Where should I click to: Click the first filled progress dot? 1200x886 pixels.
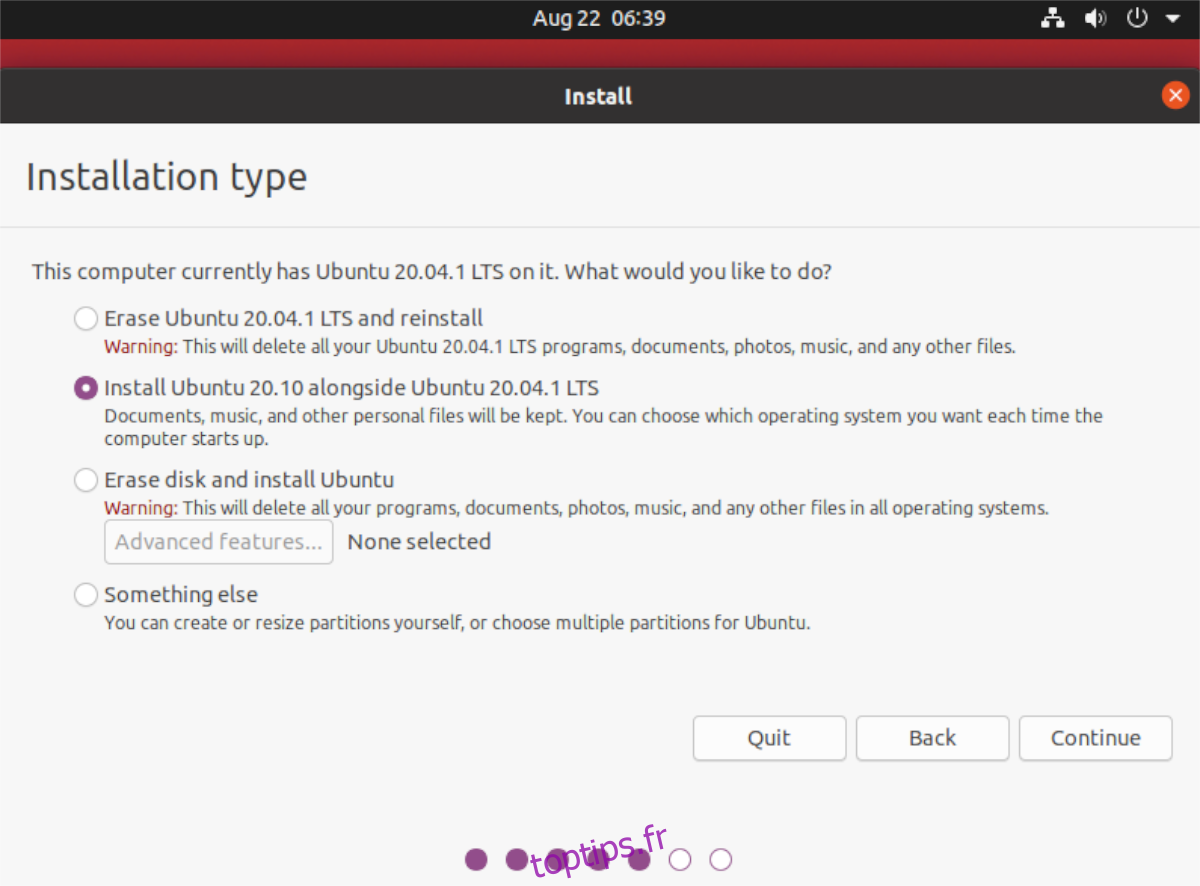(x=476, y=859)
